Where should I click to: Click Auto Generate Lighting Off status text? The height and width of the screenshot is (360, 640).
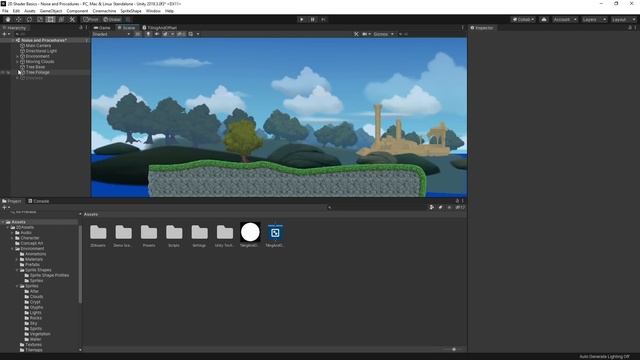pos(604,357)
